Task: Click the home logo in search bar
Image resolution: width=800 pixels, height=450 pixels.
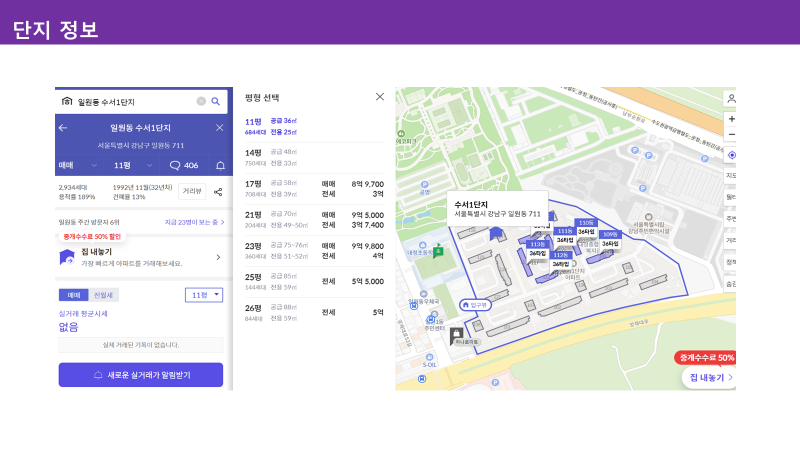Action: [x=67, y=101]
